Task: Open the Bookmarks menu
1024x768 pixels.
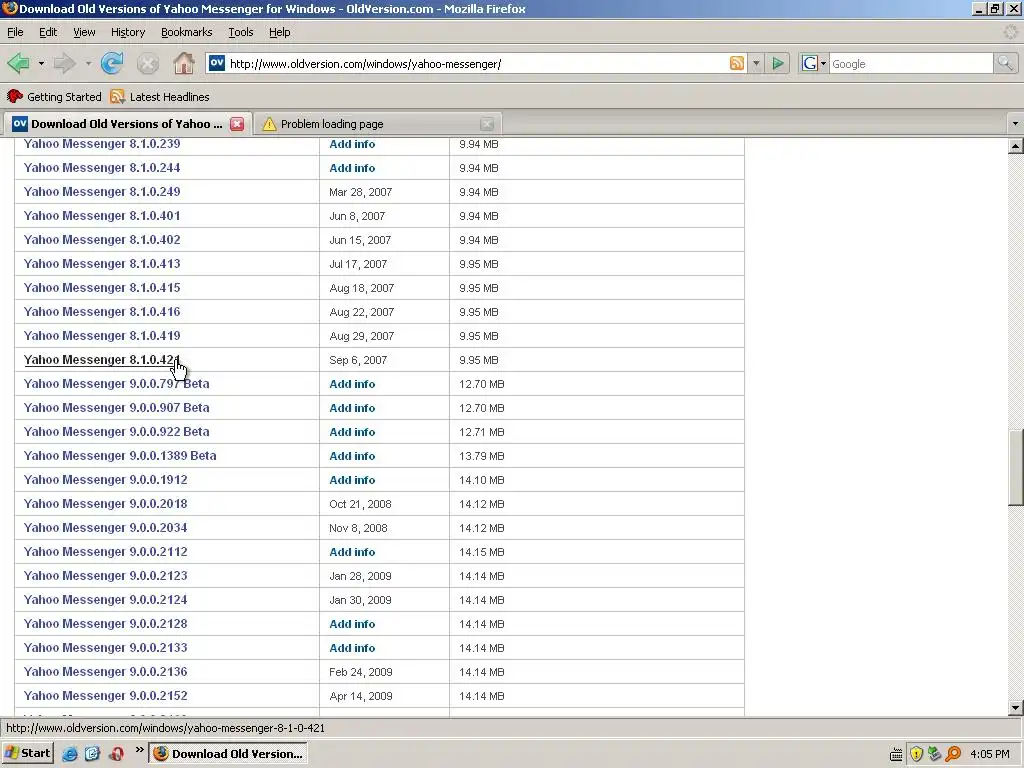Action: point(186,32)
